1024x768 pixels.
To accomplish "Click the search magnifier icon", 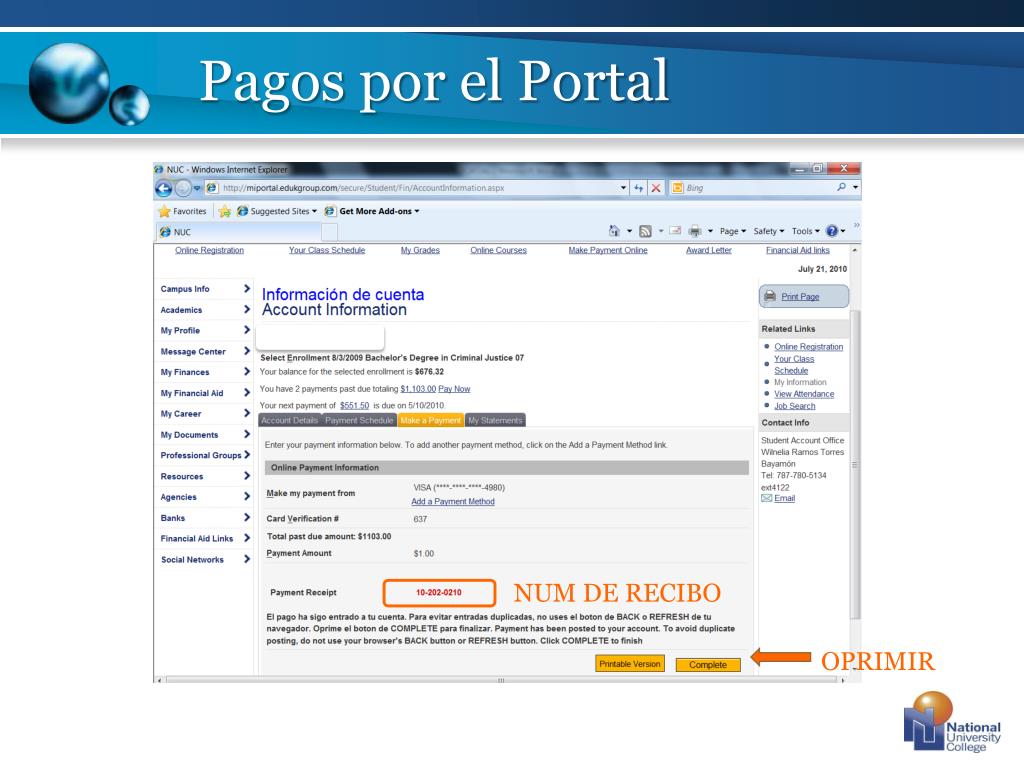I will coord(841,187).
